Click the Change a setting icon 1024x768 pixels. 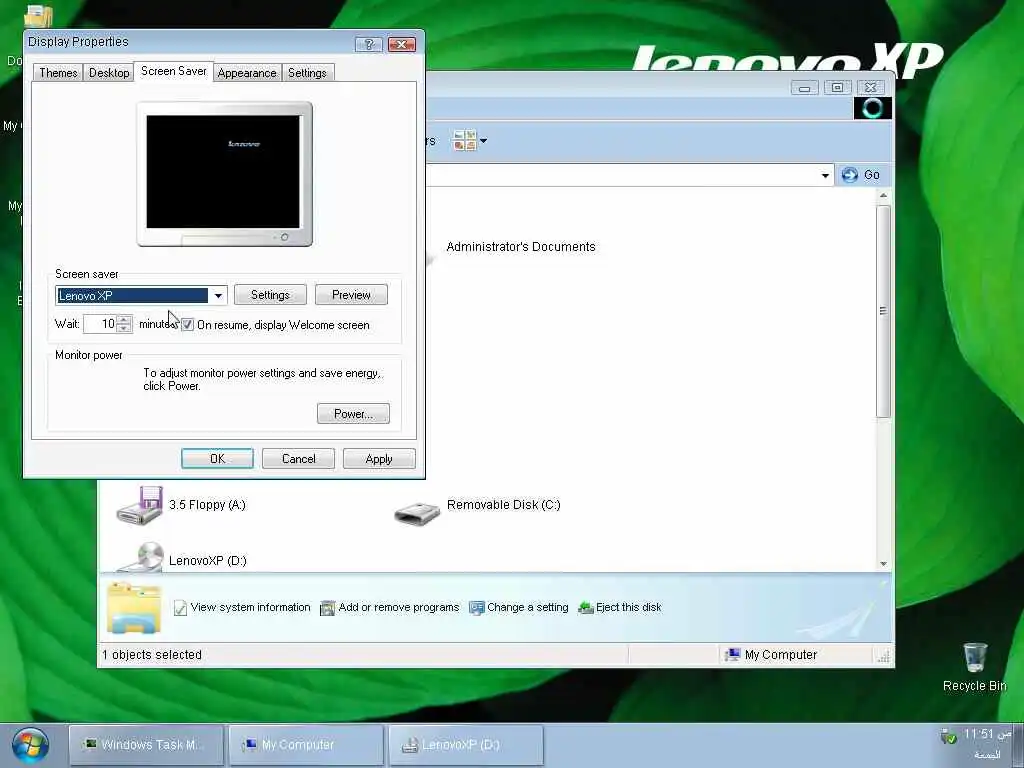pos(477,608)
